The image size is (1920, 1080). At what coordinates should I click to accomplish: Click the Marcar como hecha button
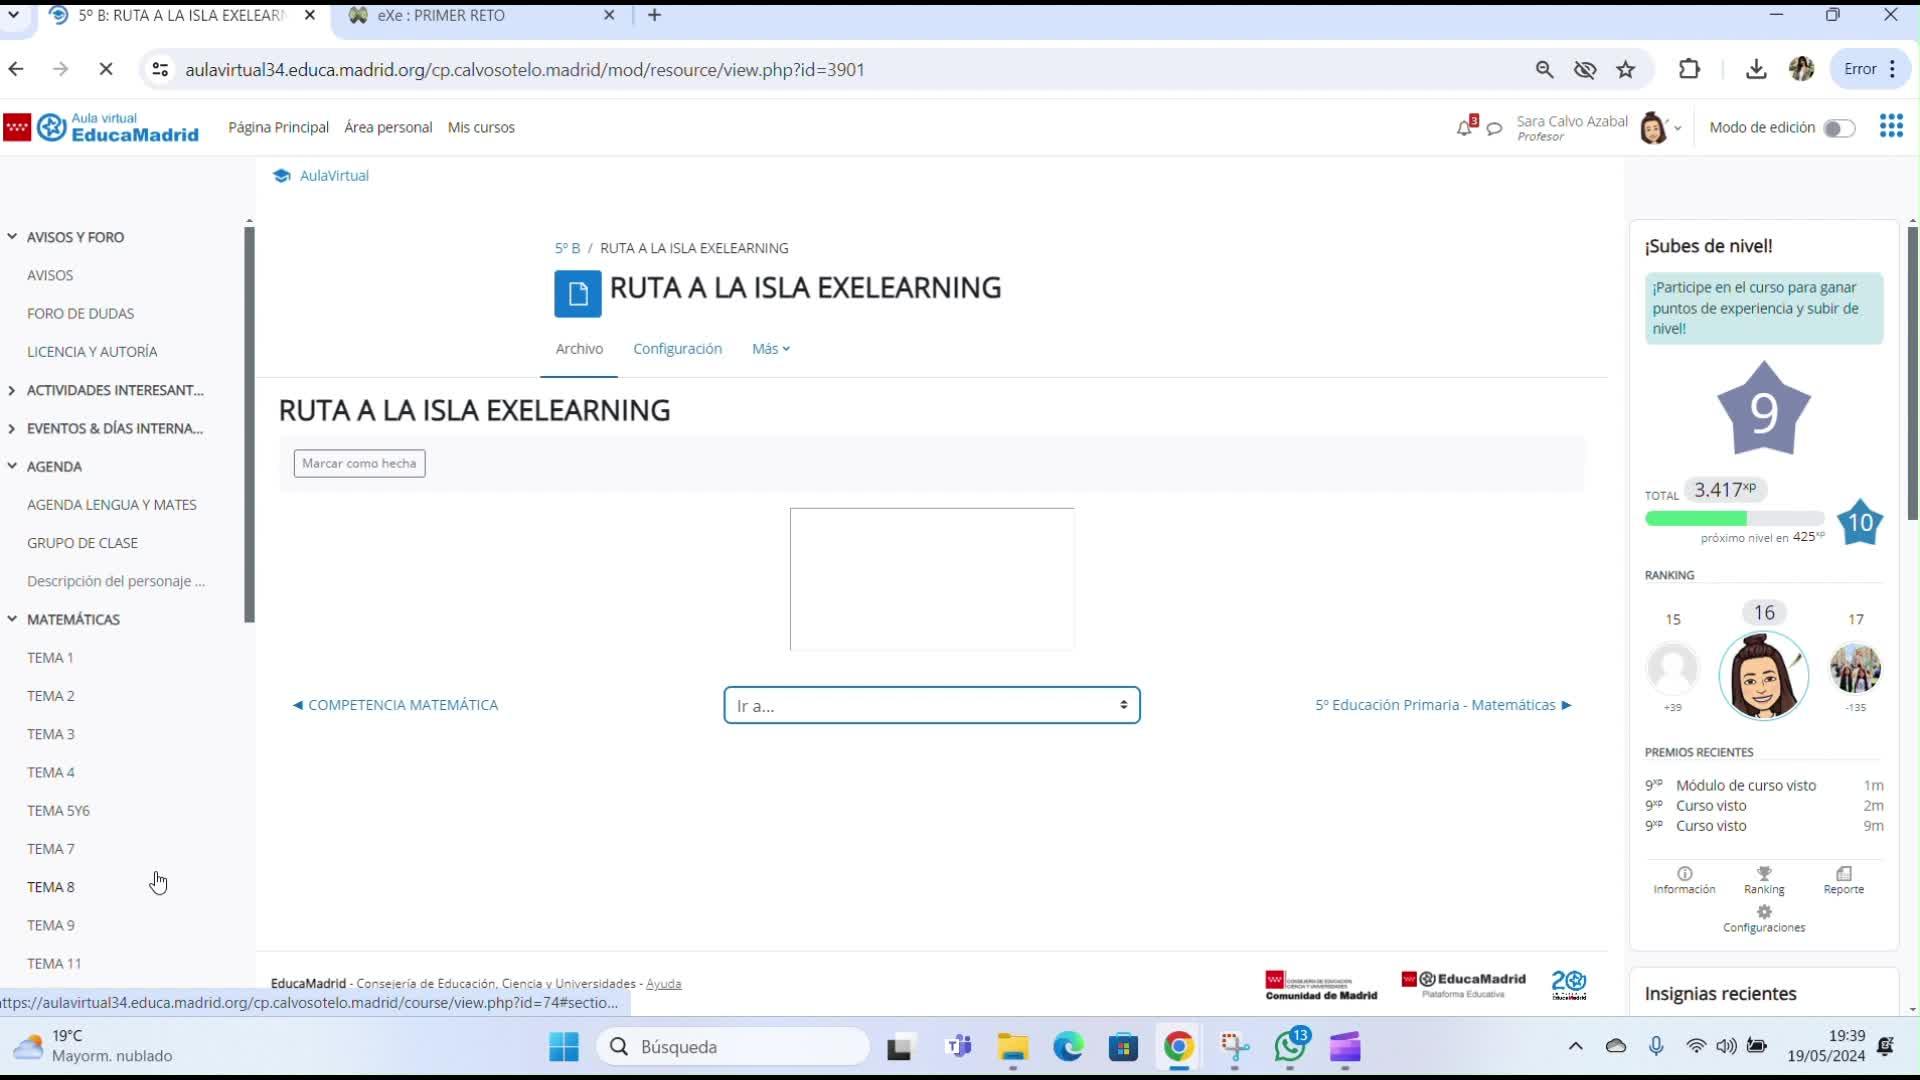(x=359, y=463)
